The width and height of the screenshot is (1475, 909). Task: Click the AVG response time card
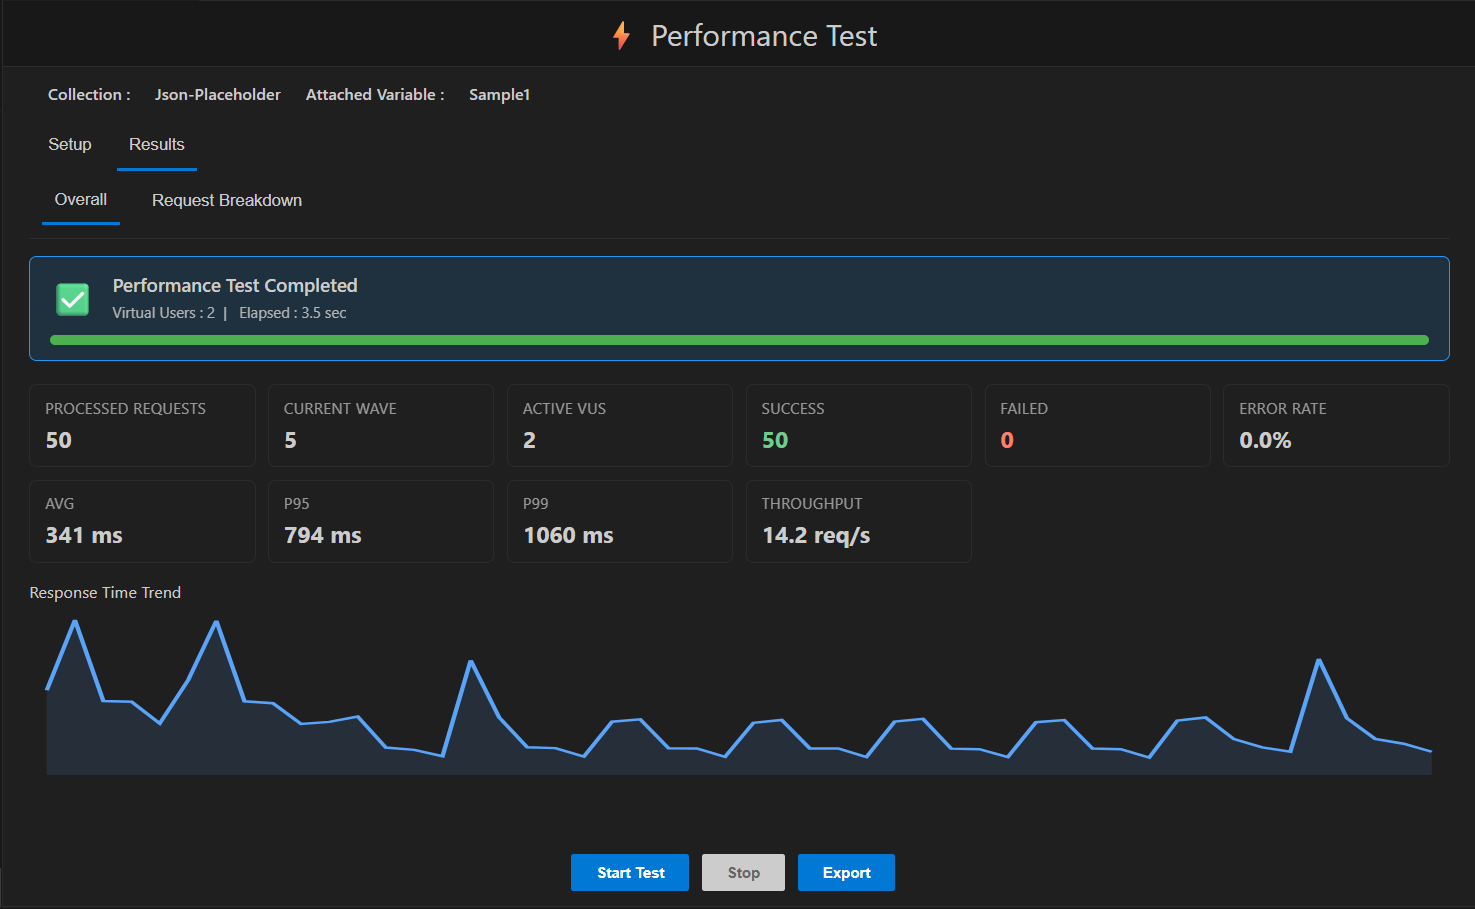[x=142, y=521]
